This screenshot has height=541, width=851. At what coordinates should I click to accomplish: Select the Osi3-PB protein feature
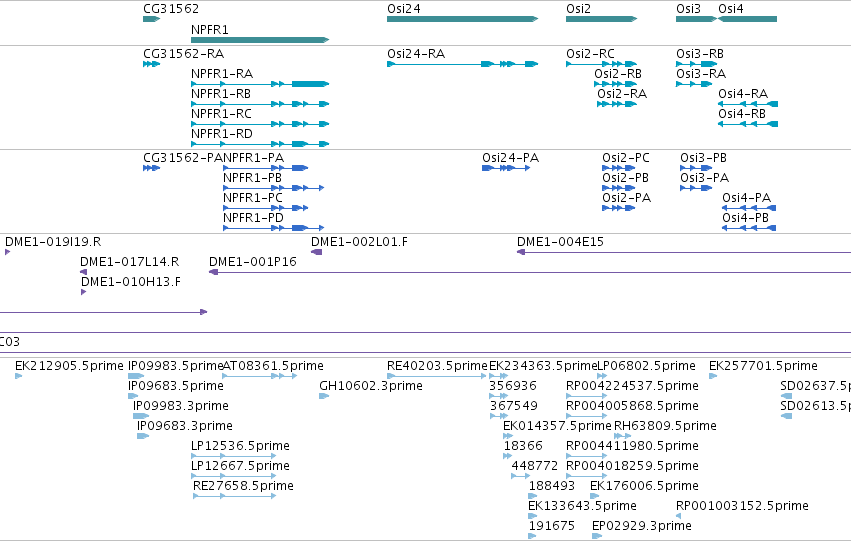tap(696, 168)
